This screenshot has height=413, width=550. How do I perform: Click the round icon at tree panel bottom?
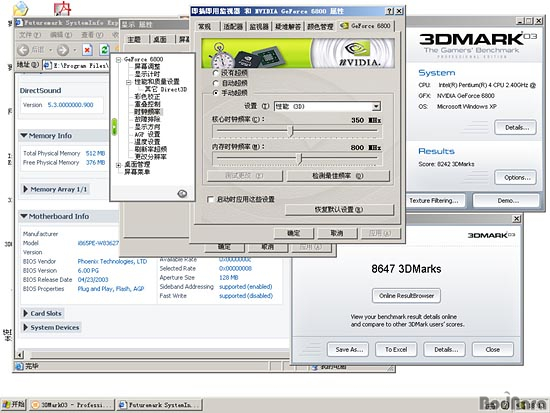[182, 193]
